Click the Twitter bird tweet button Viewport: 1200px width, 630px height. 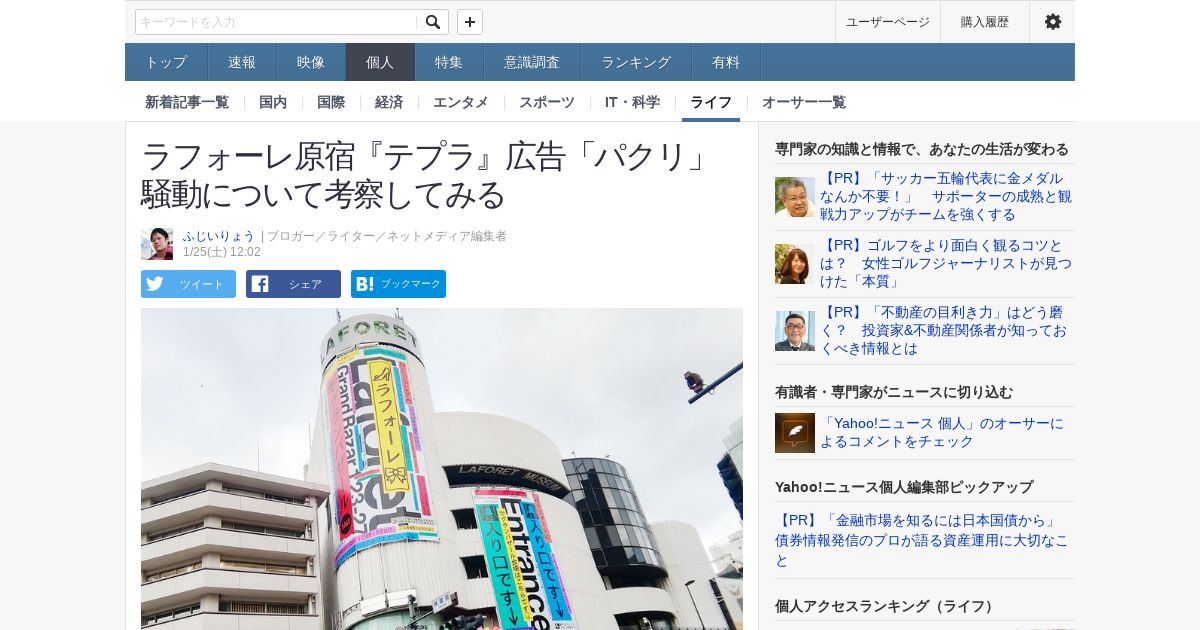pyautogui.click(x=188, y=284)
